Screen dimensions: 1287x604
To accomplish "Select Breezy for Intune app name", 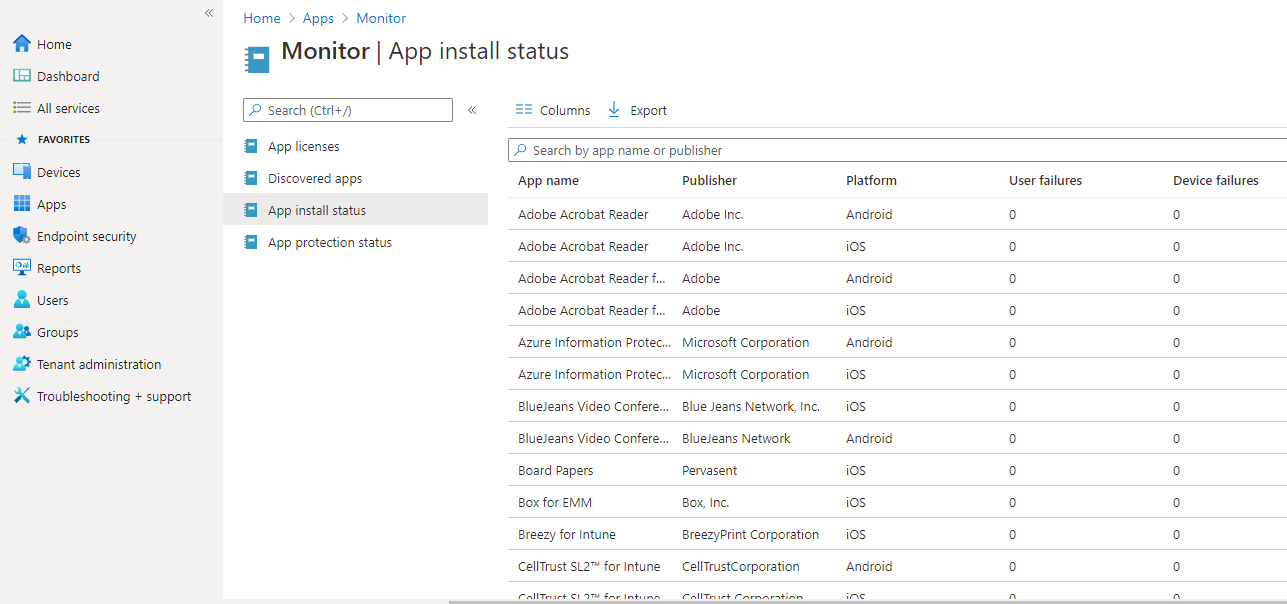I will click(567, 534).
